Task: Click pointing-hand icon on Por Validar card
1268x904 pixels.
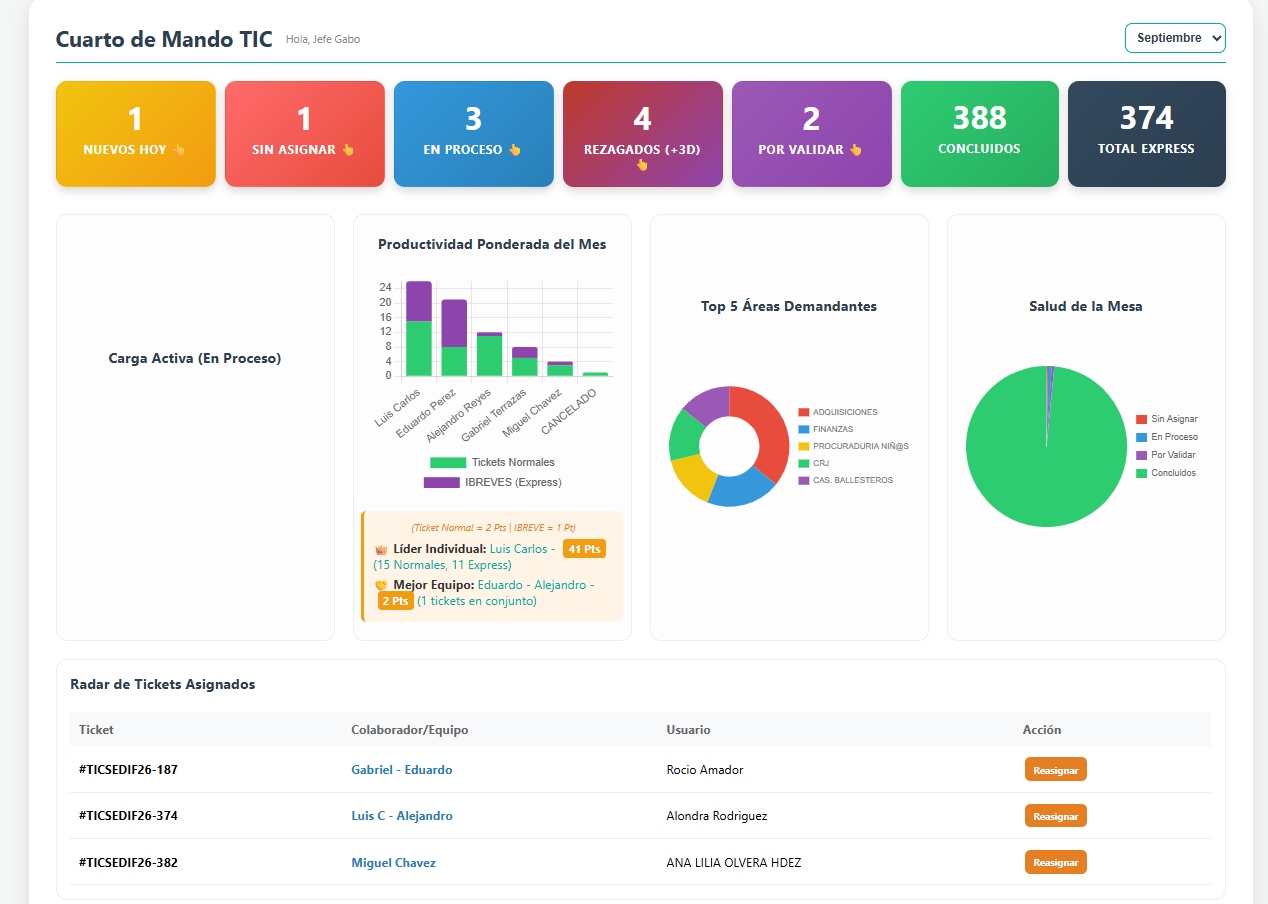Action: point(856,150)
